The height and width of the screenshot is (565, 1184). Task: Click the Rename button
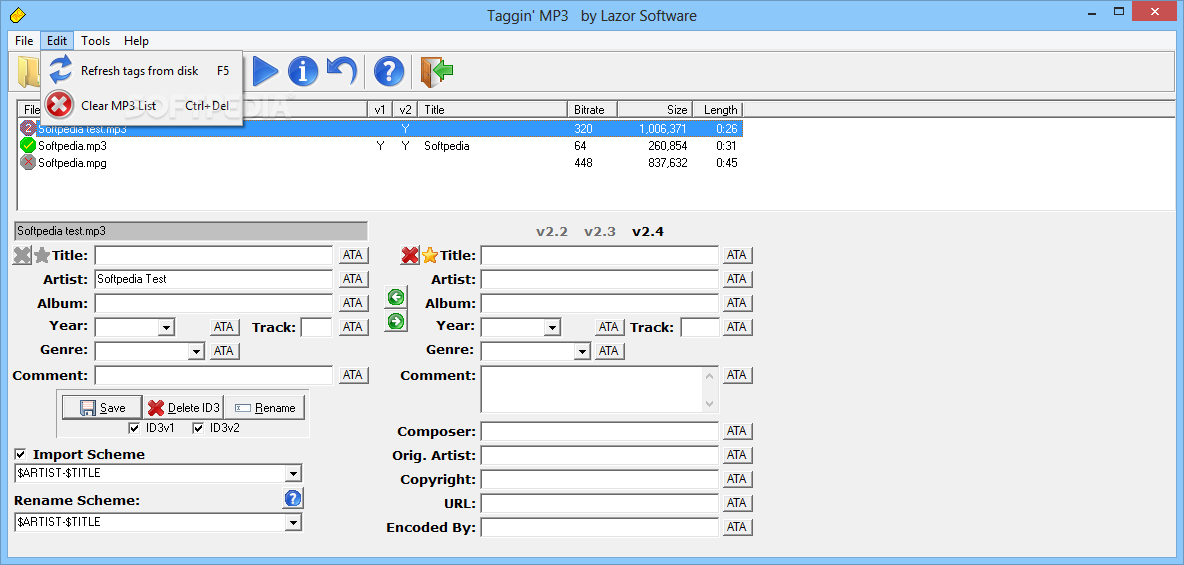[x=264, y=408]
